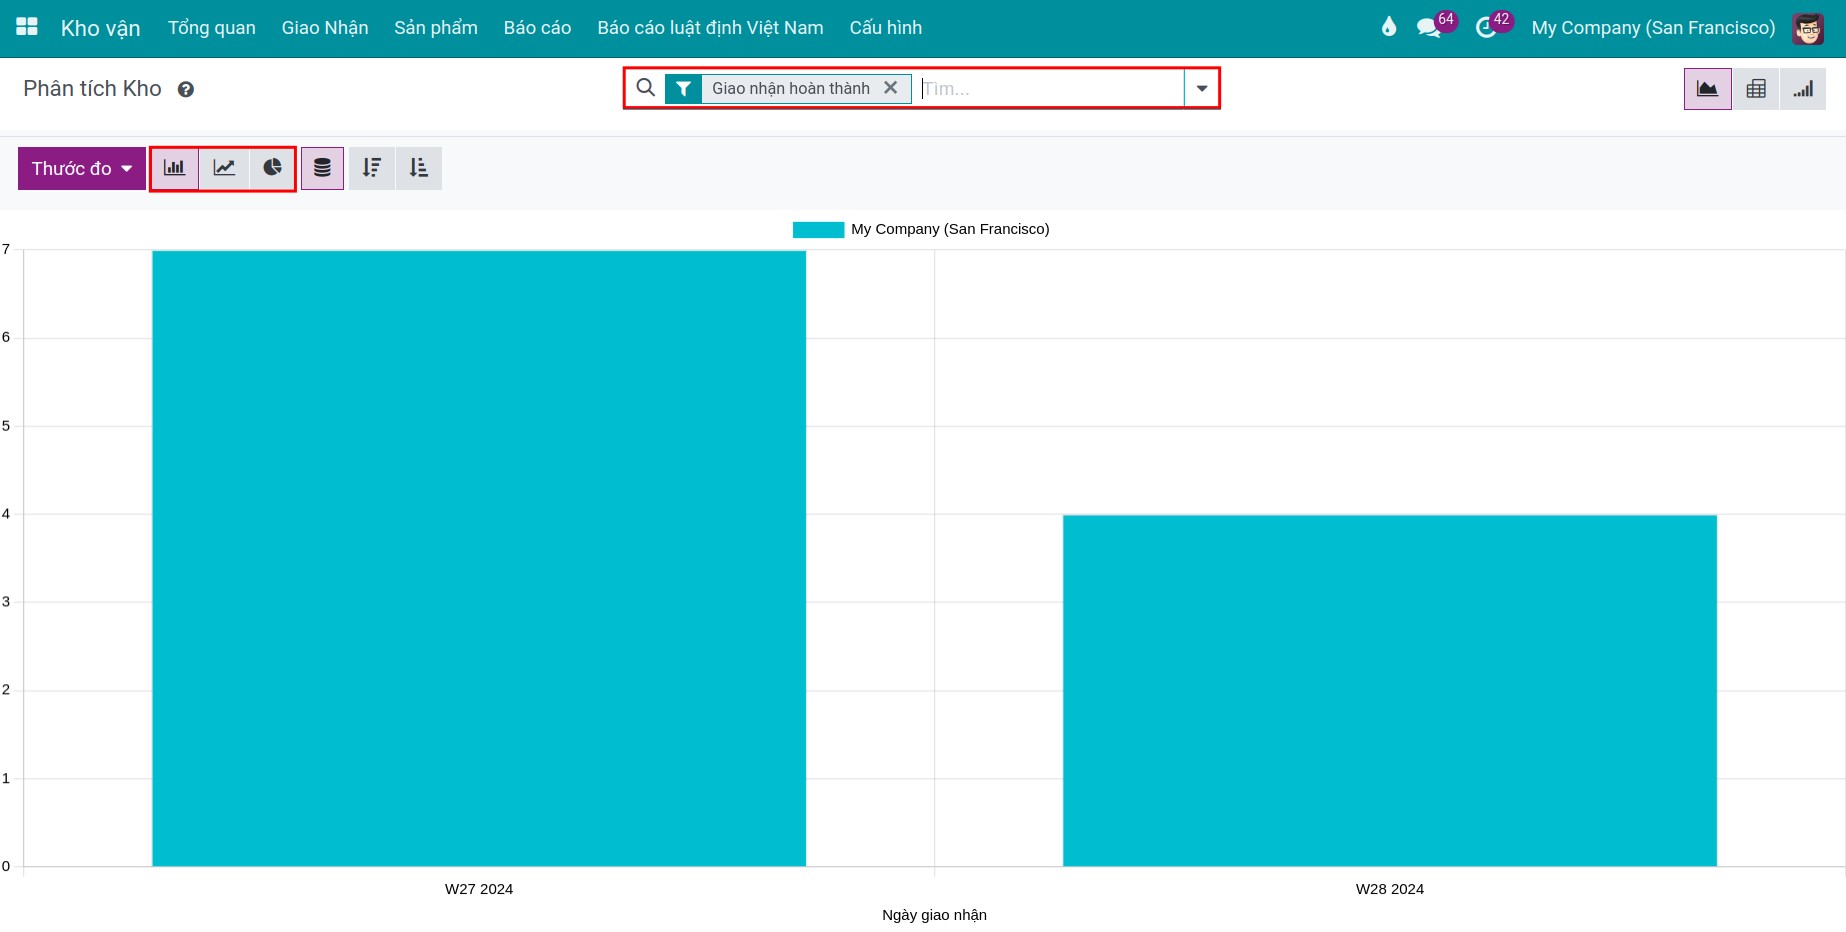The height and width of the screenshot is (932, 1846).
Task: Open the company switcher My Company (San Francisco)
Action: tap(1653, 28)
